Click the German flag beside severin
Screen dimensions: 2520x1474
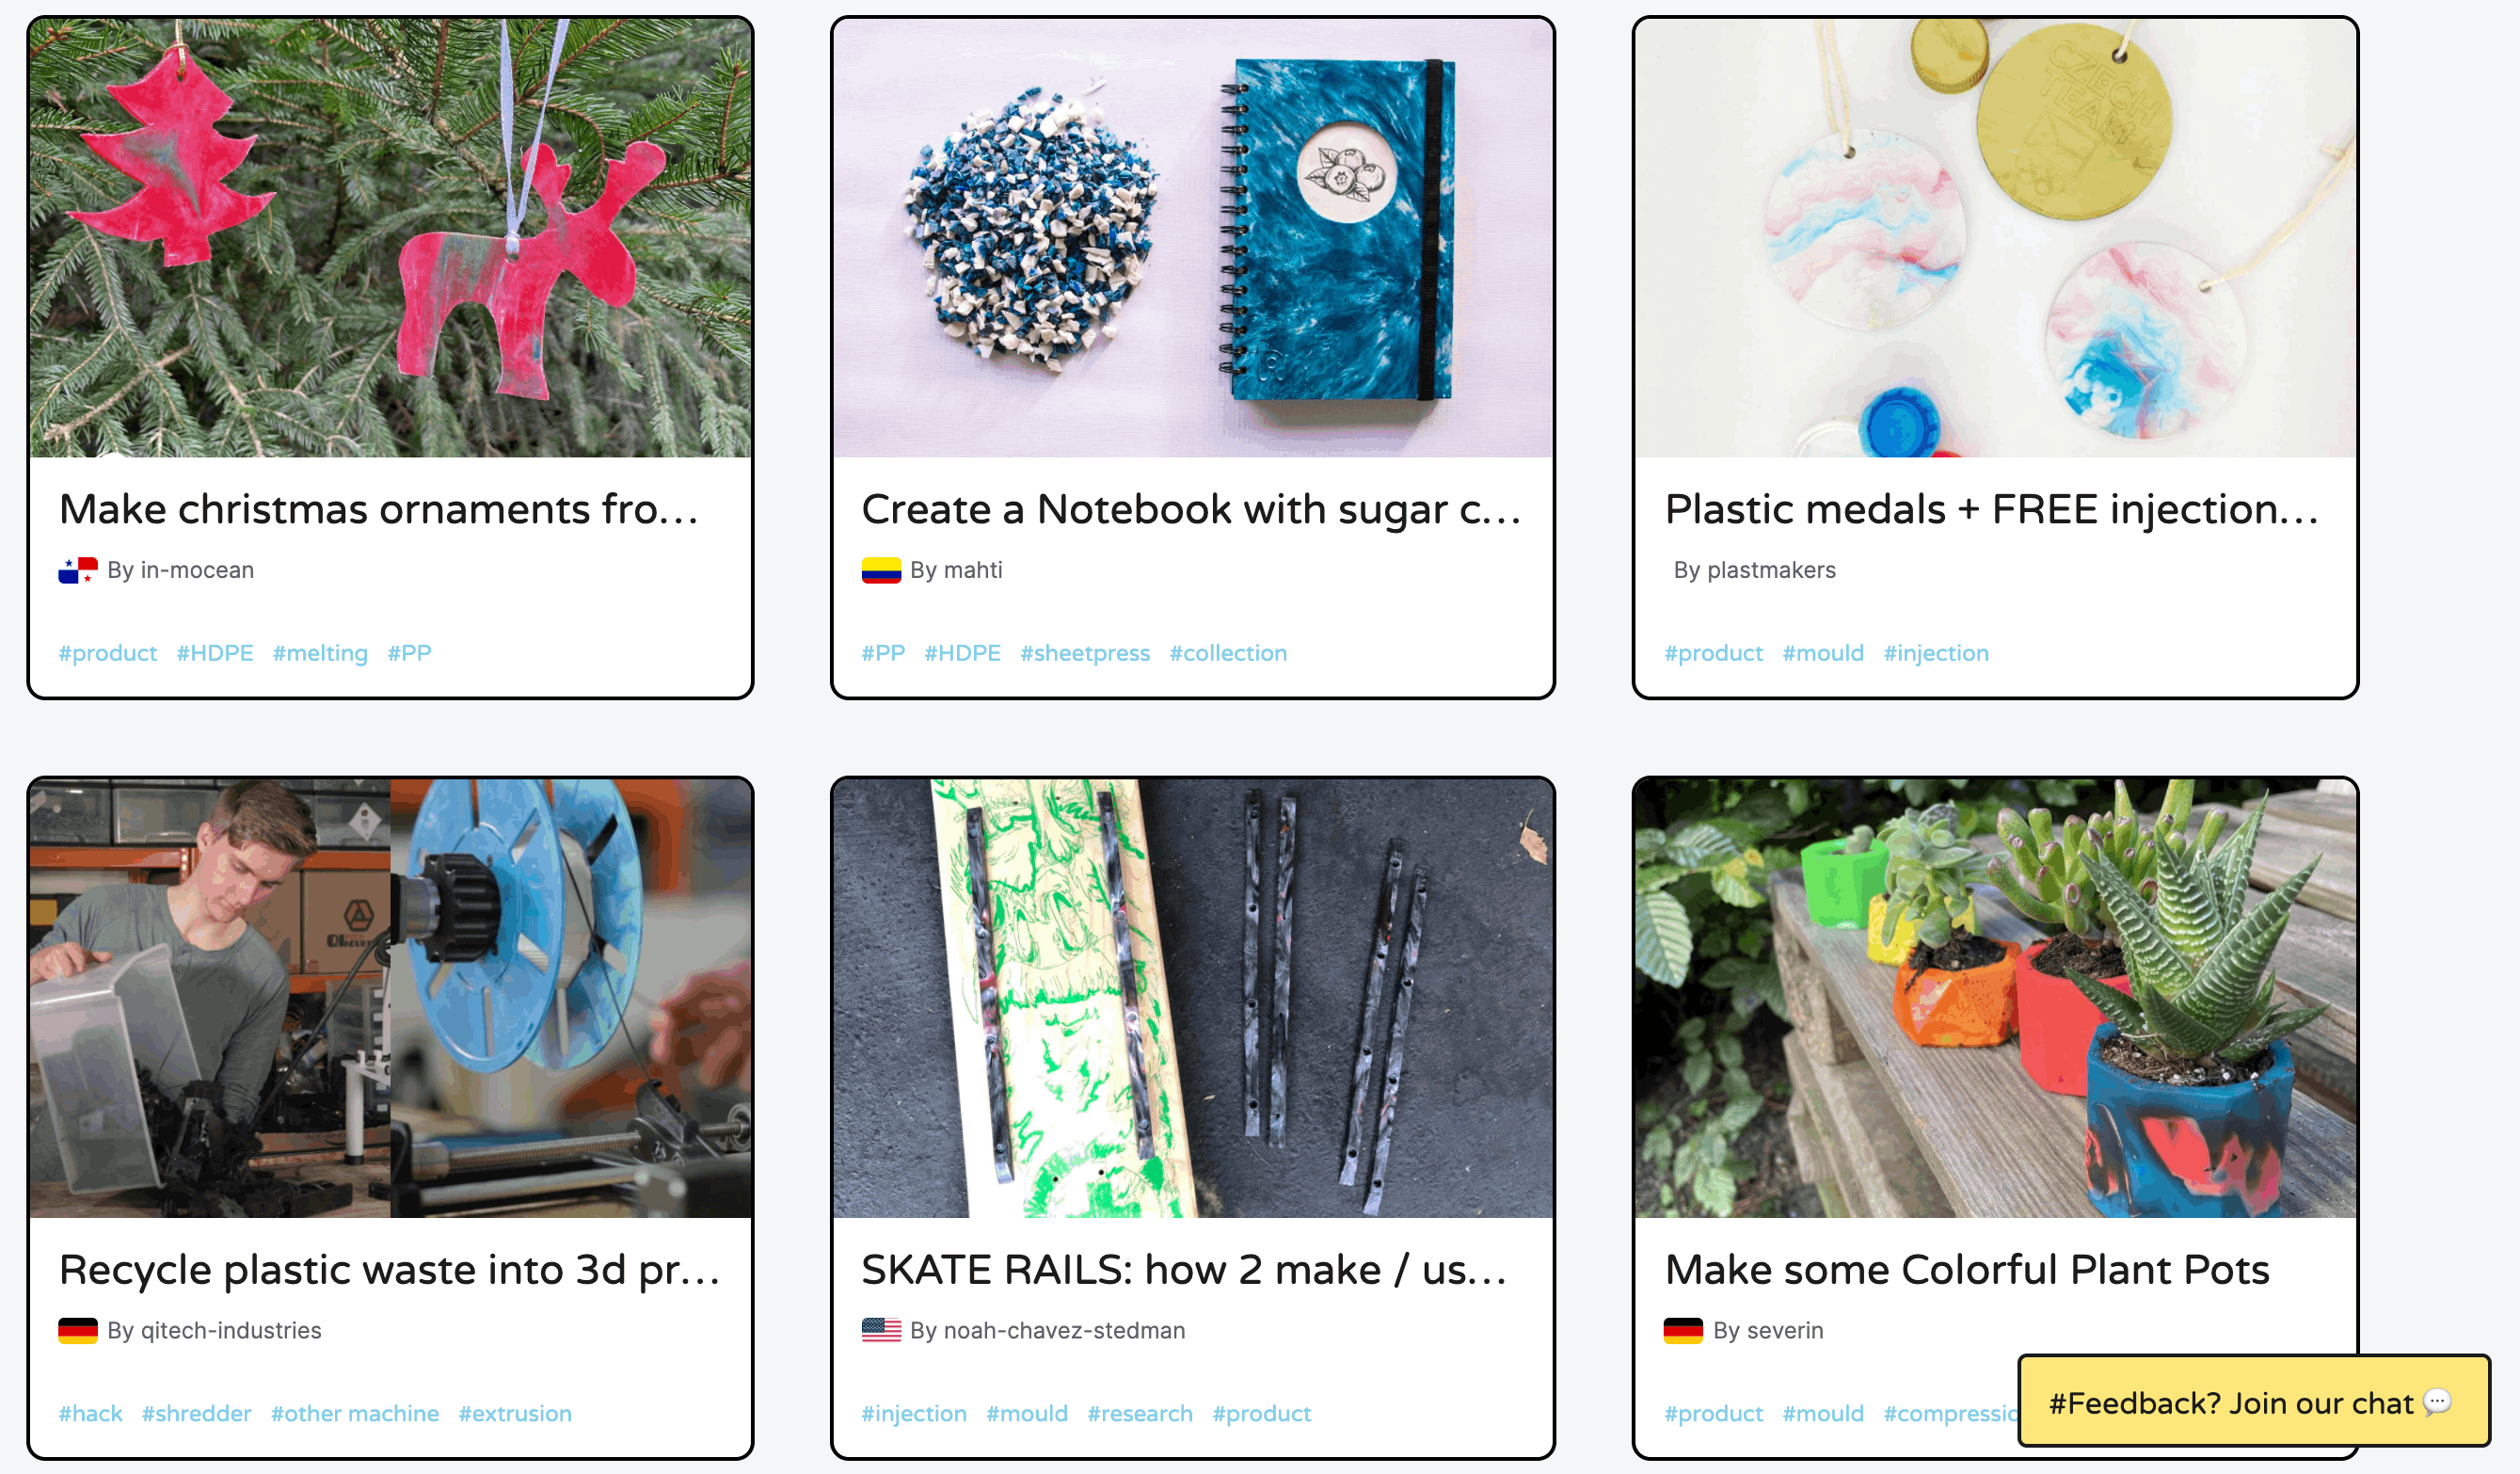(1683, 1331)
